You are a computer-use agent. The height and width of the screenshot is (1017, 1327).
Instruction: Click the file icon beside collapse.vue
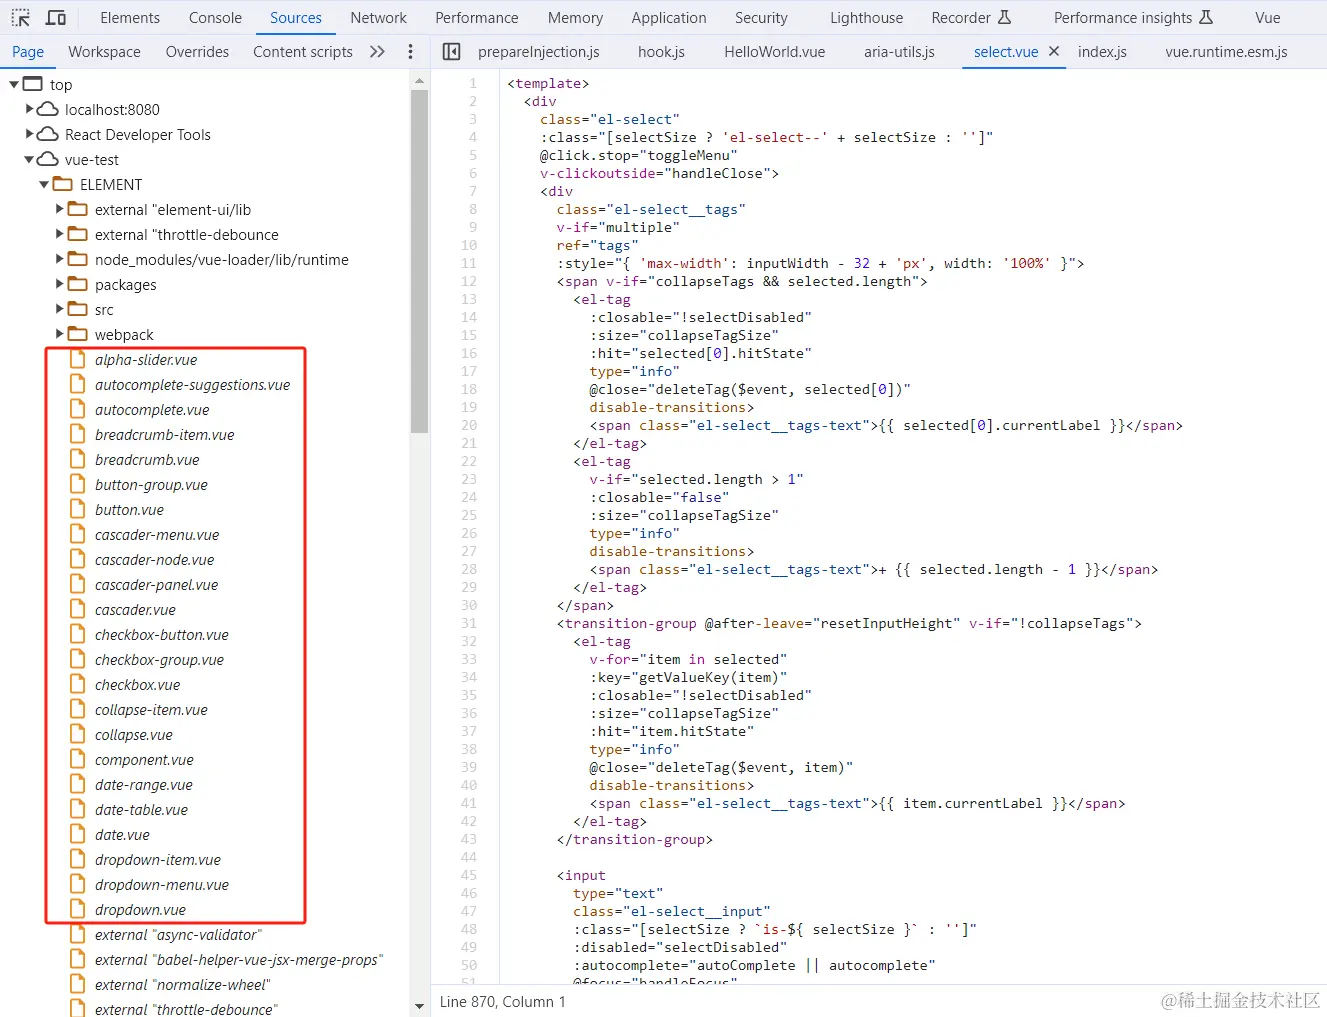coord(78,734)
